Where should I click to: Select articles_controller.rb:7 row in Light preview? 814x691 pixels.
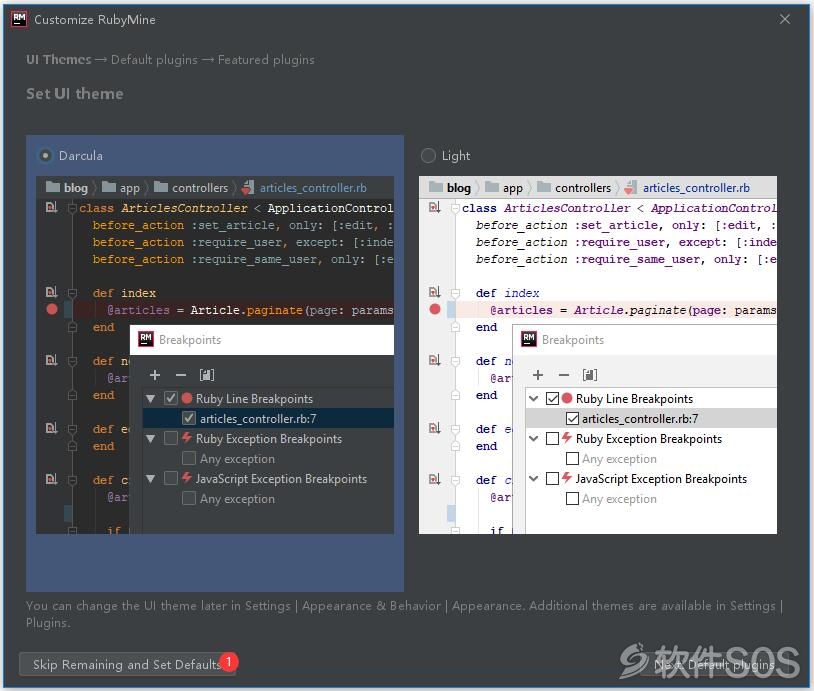pos(651,418)
